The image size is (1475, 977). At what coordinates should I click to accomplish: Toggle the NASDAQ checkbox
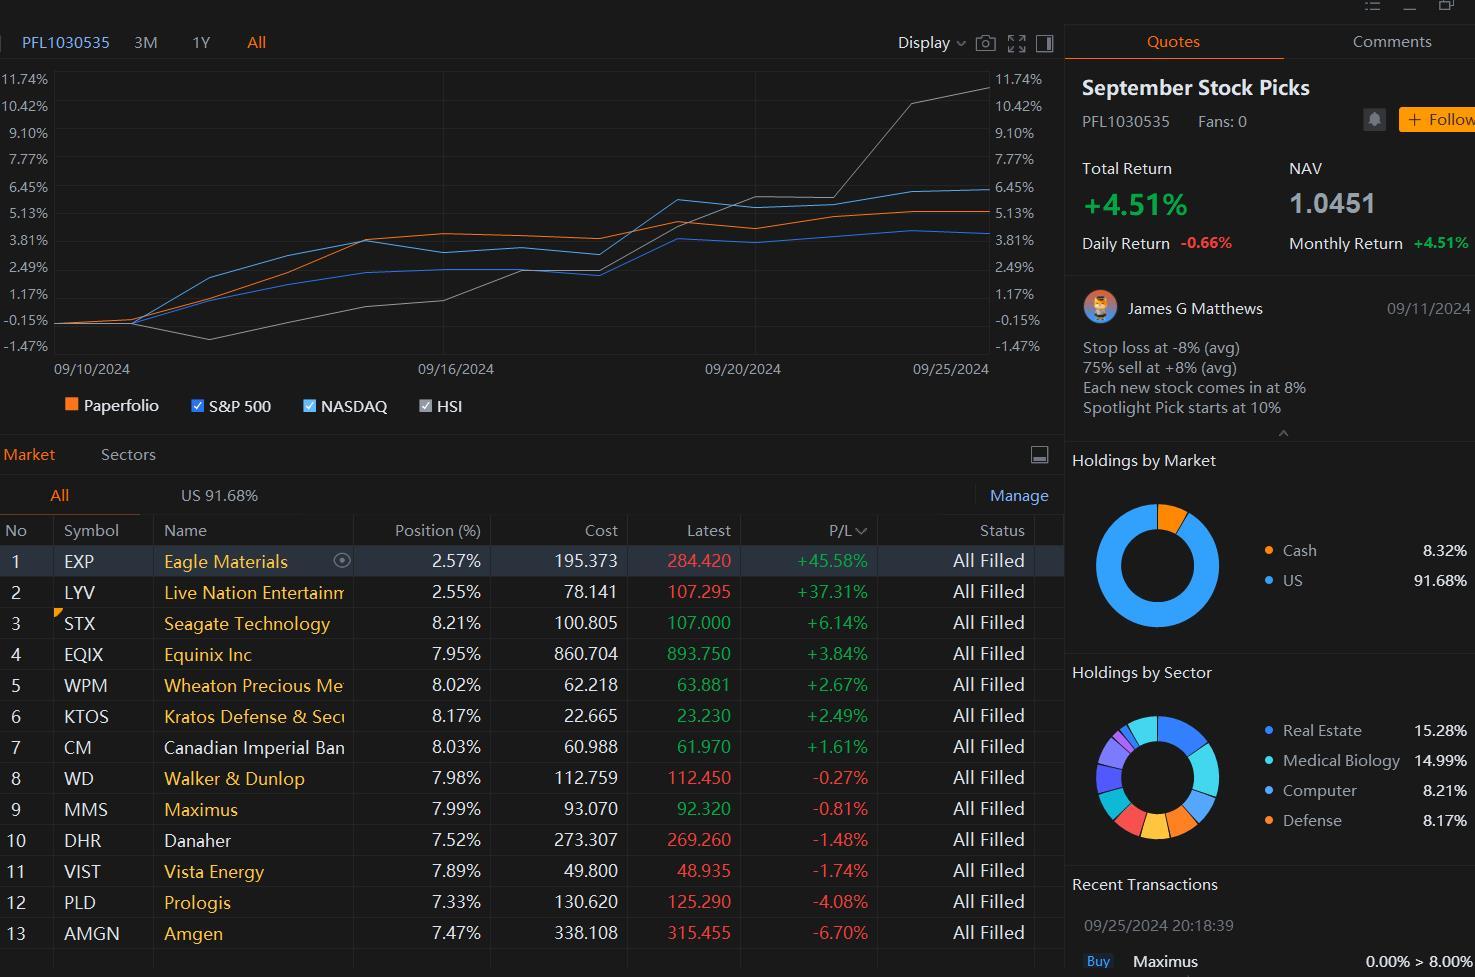coord(309,406)
